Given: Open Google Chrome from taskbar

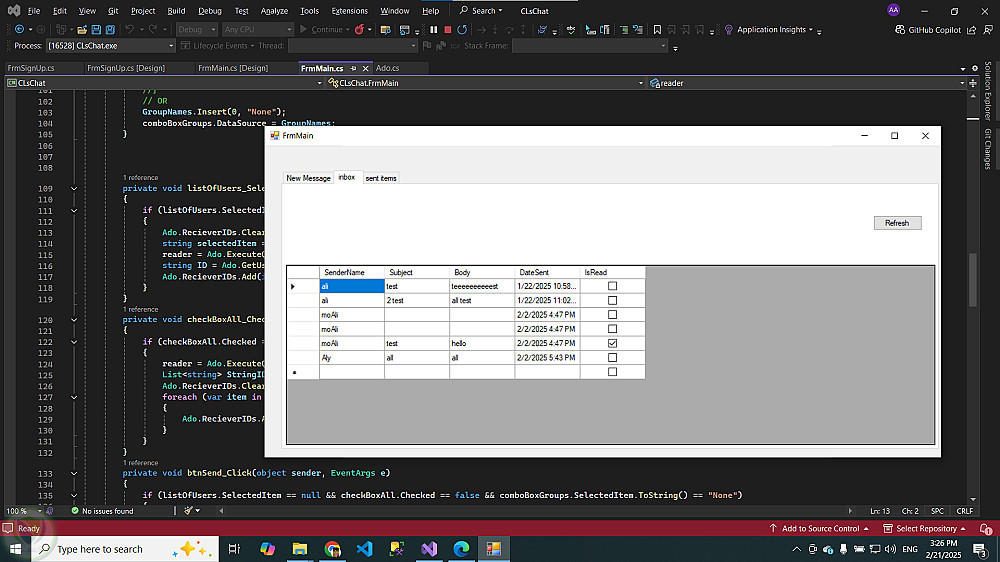Looking at the screenshot, I should [x=332, y=549].
